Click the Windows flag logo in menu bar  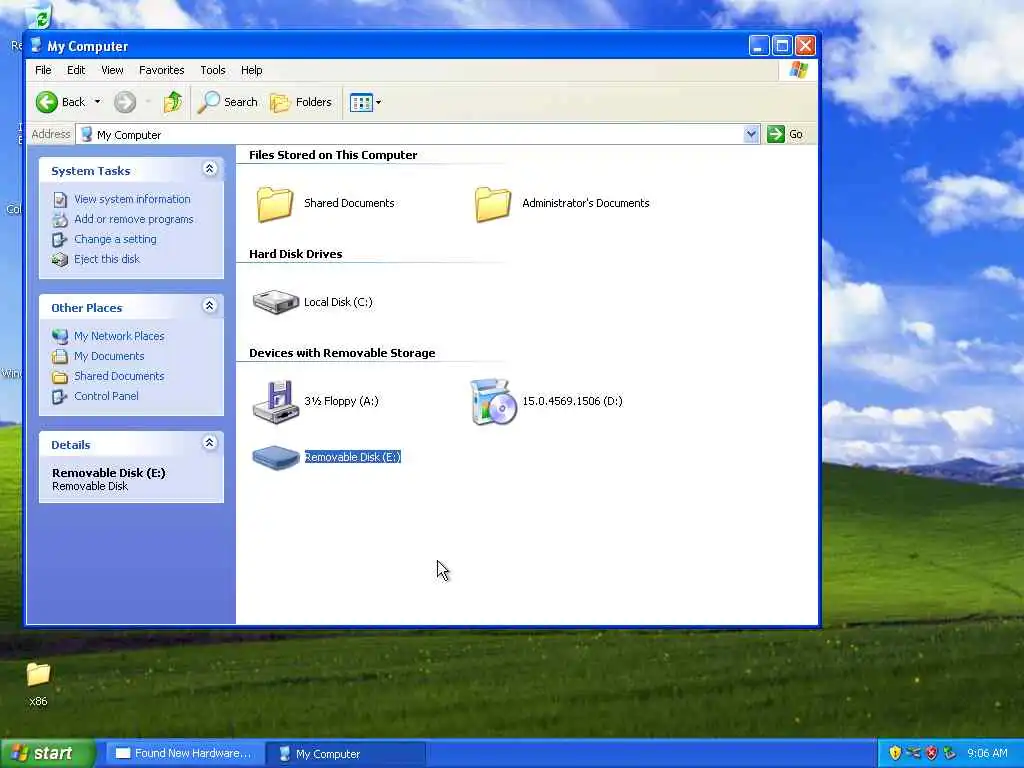tap(798, 70)
